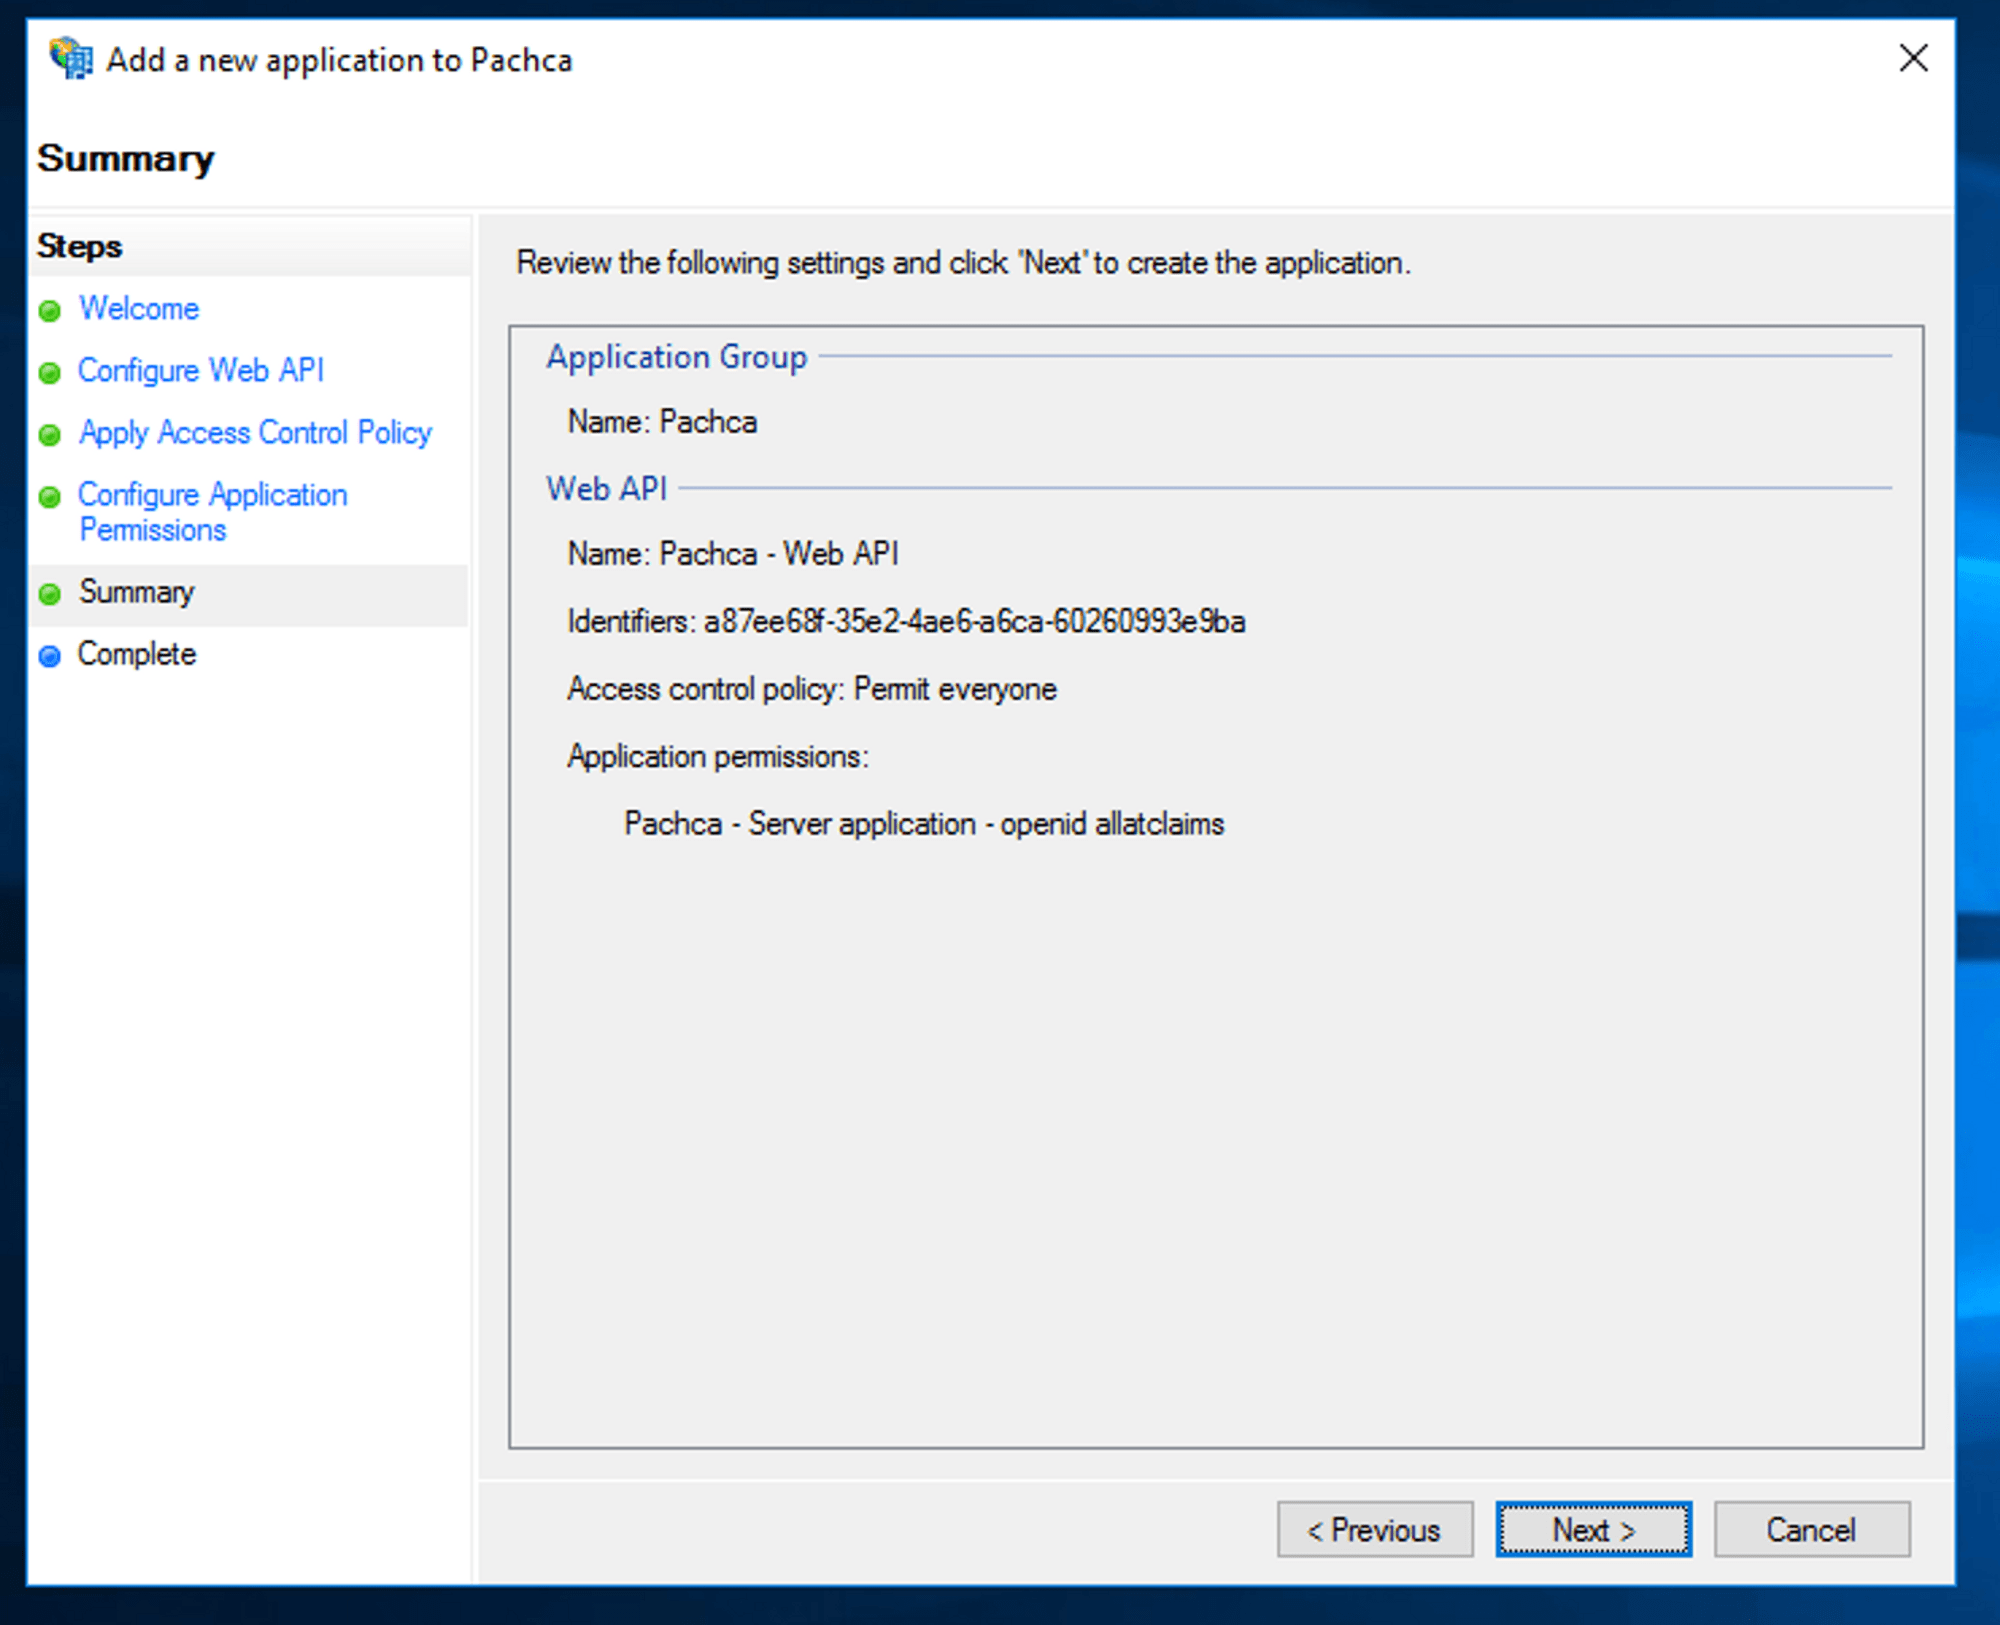The width and height of the screenshot is (2000, 1625).
Task: Click the Web API identifier GUID text
Action: point(974,621)
